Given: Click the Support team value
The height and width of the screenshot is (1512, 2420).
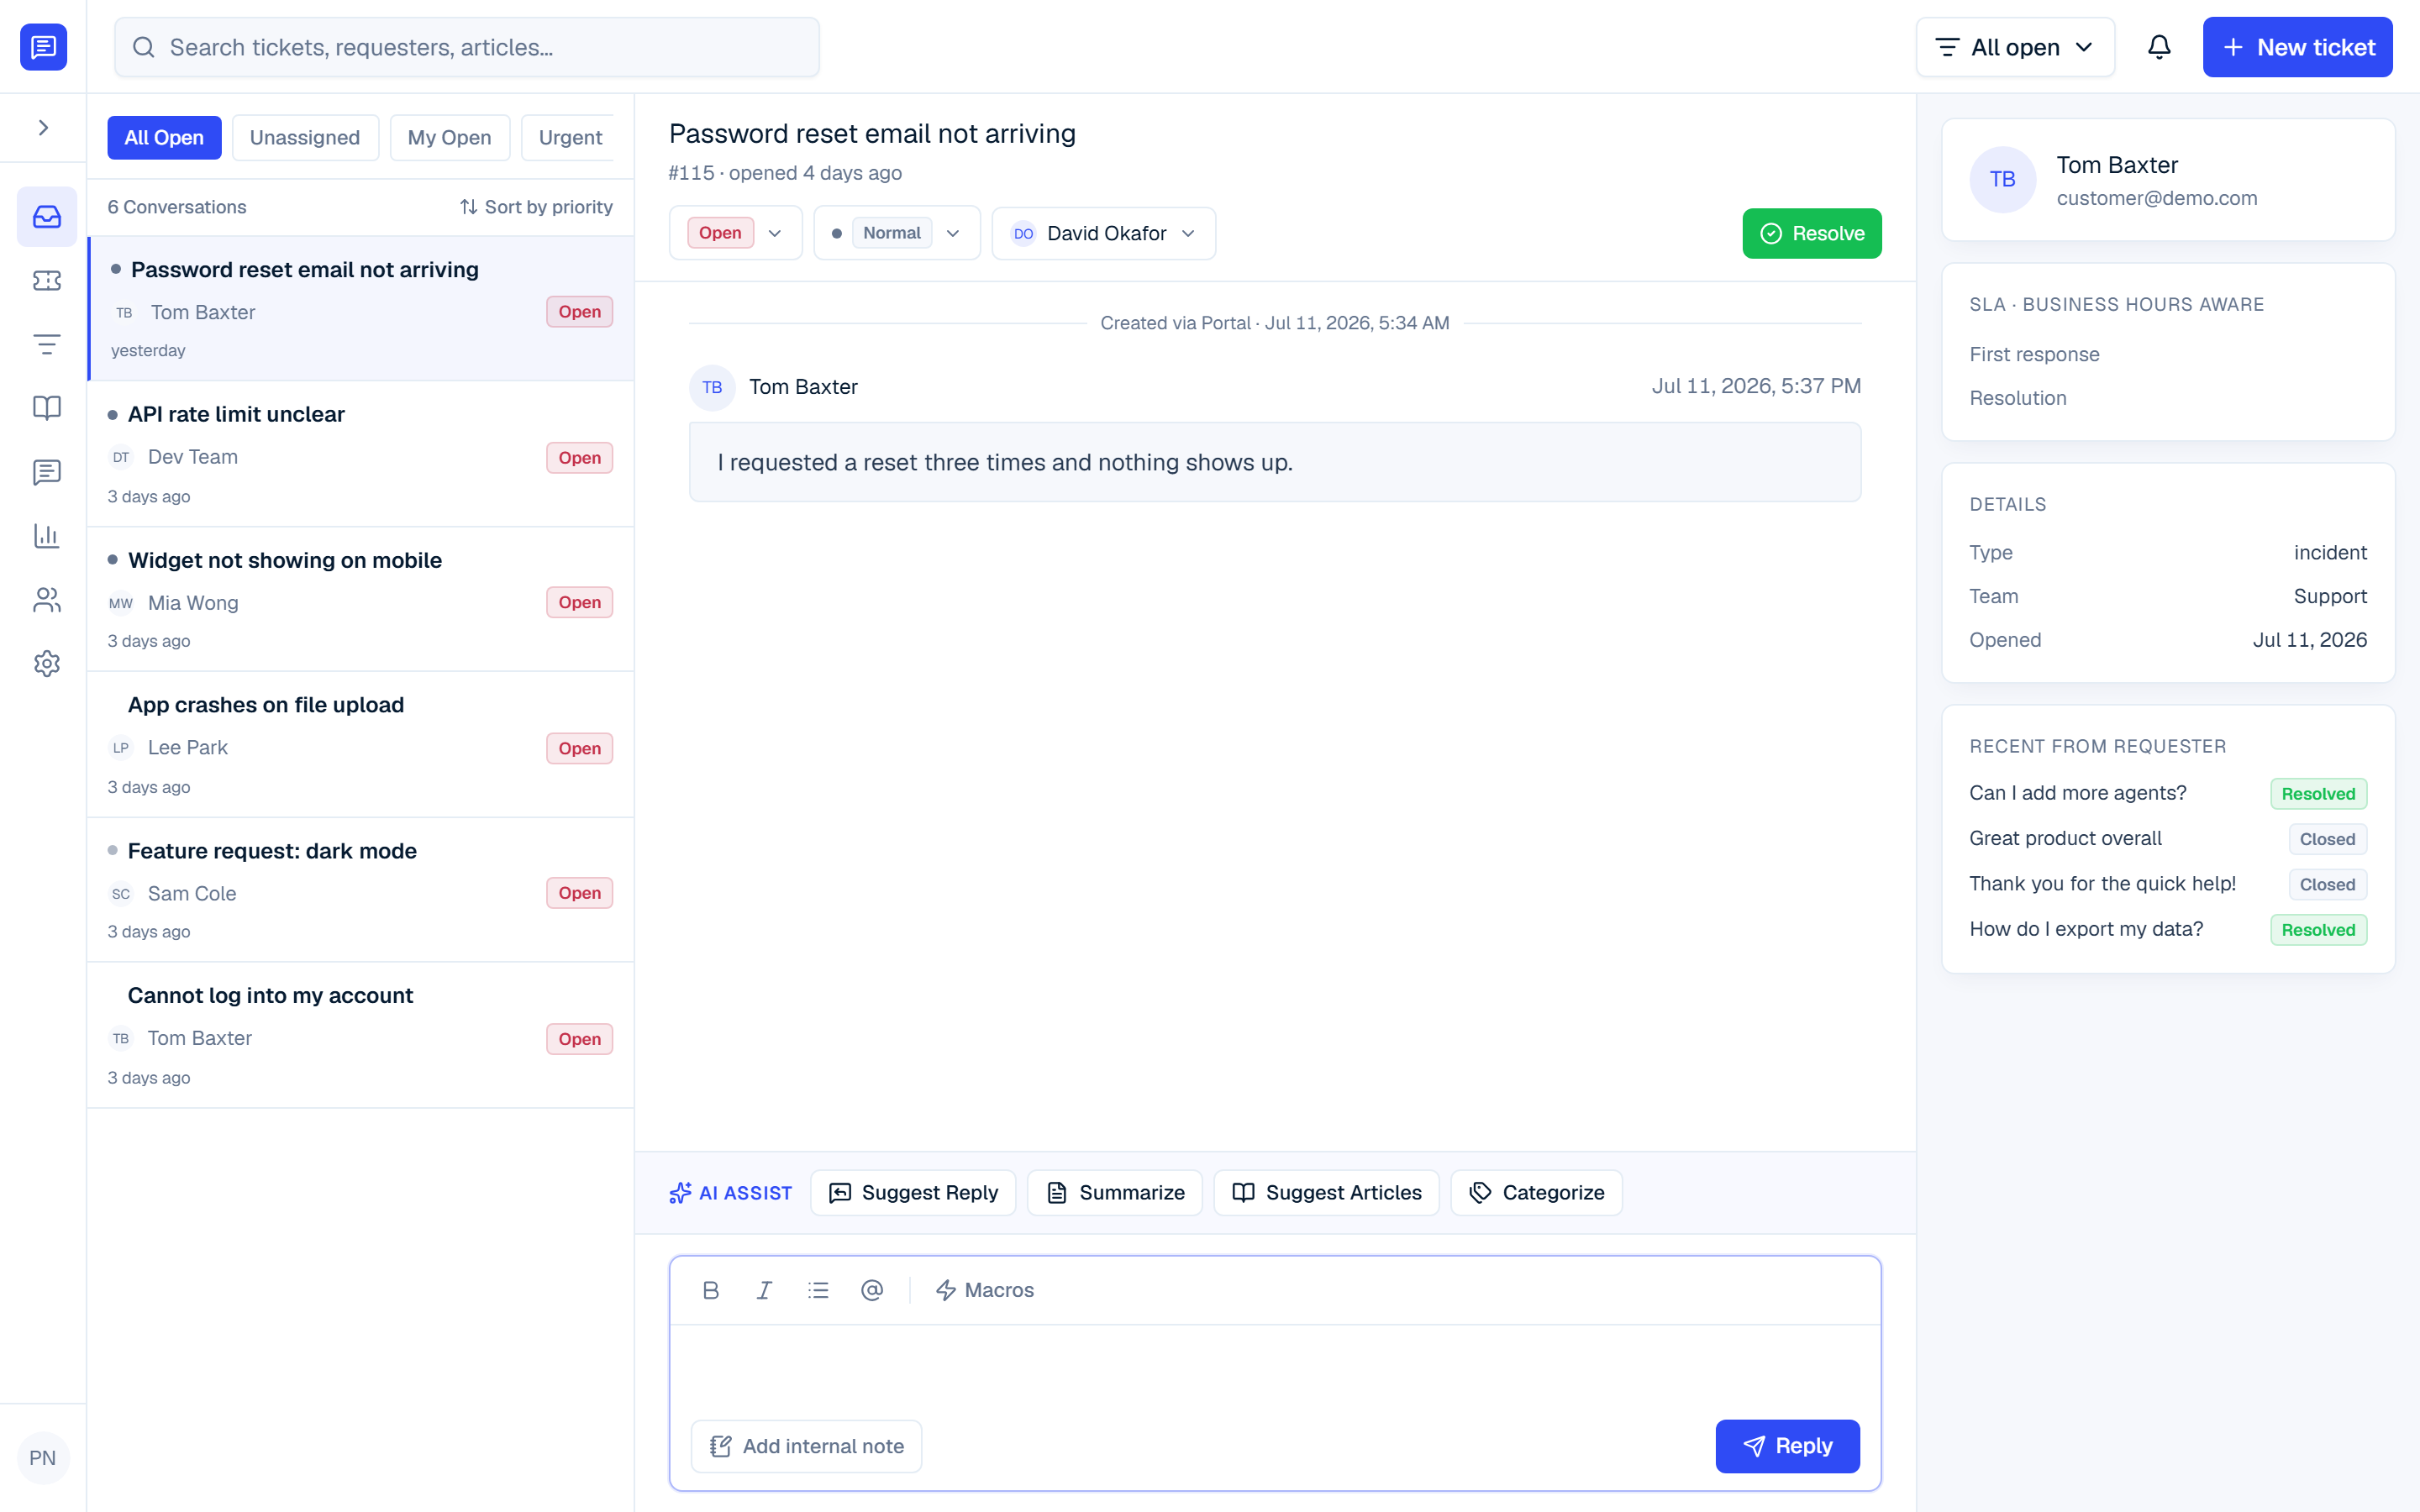Looking at the screenshot, I should pos(2330,596).
